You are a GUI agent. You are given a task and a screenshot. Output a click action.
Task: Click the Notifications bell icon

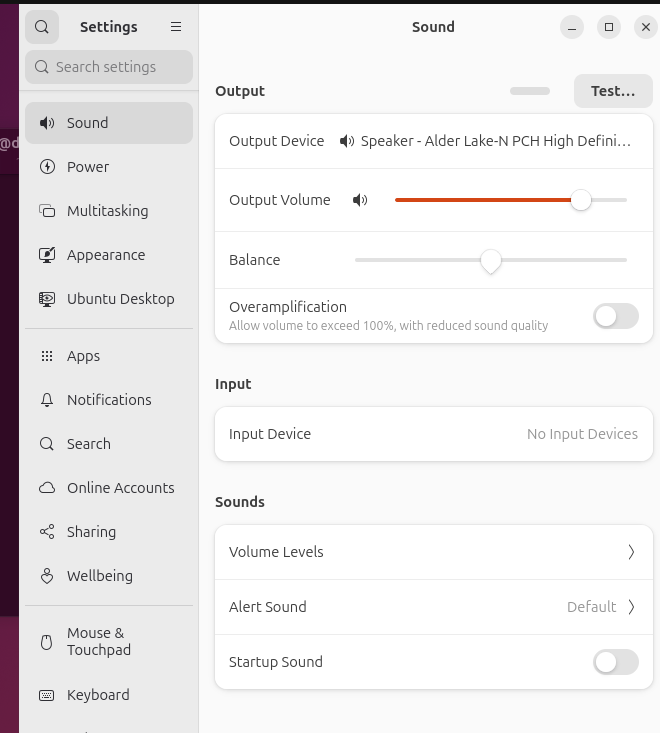click(47, 400)
